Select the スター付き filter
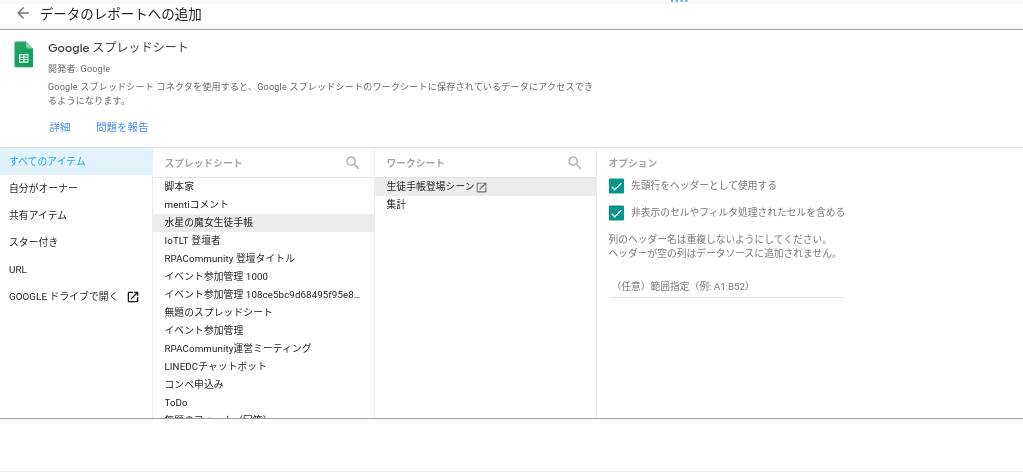This screenshot has width=1023, height=474. [x=76, y=243]
